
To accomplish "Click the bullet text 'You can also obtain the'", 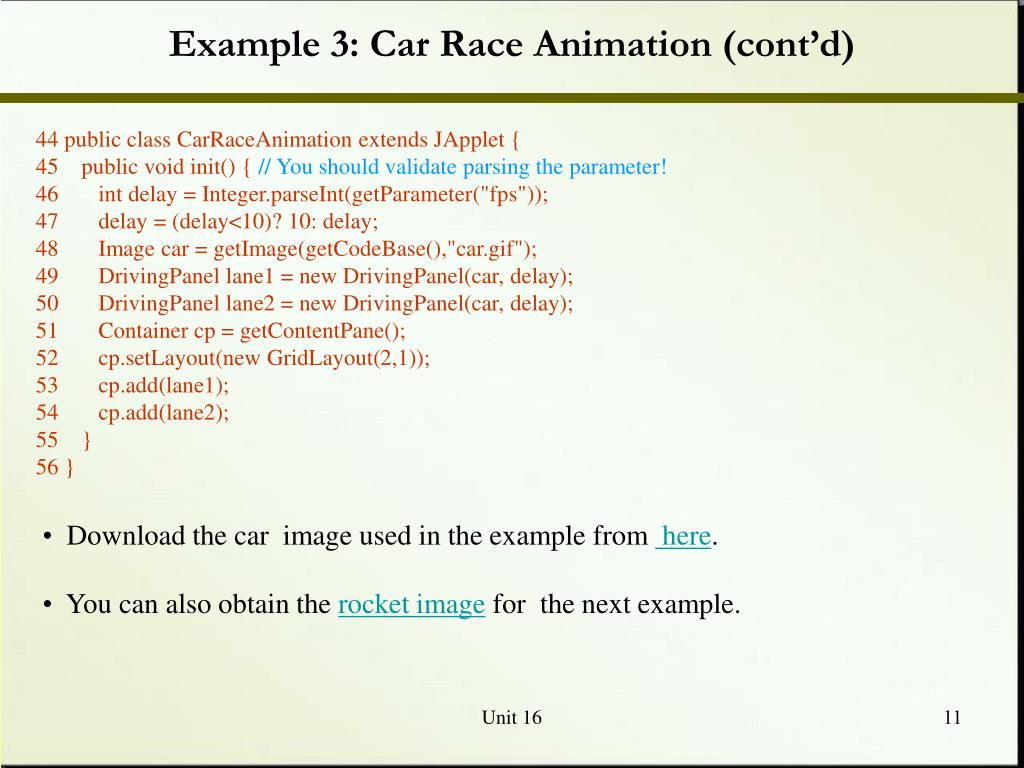I will pyautogui.click(x=199, y=604).
